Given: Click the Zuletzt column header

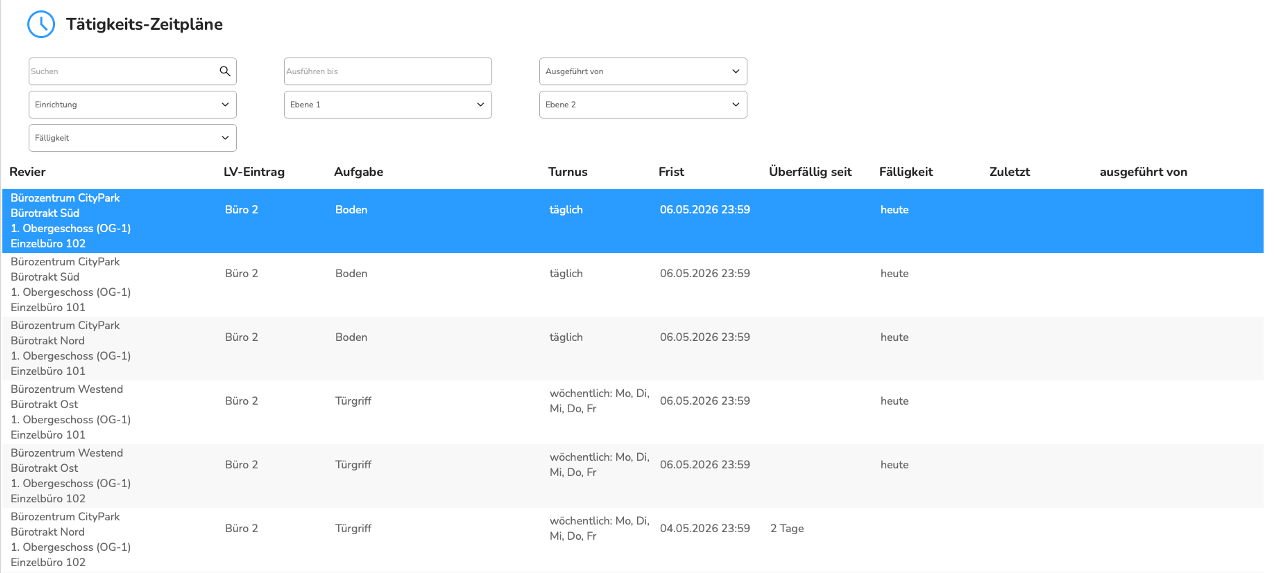Looking at the screenshot, I should coord(1009,172).
